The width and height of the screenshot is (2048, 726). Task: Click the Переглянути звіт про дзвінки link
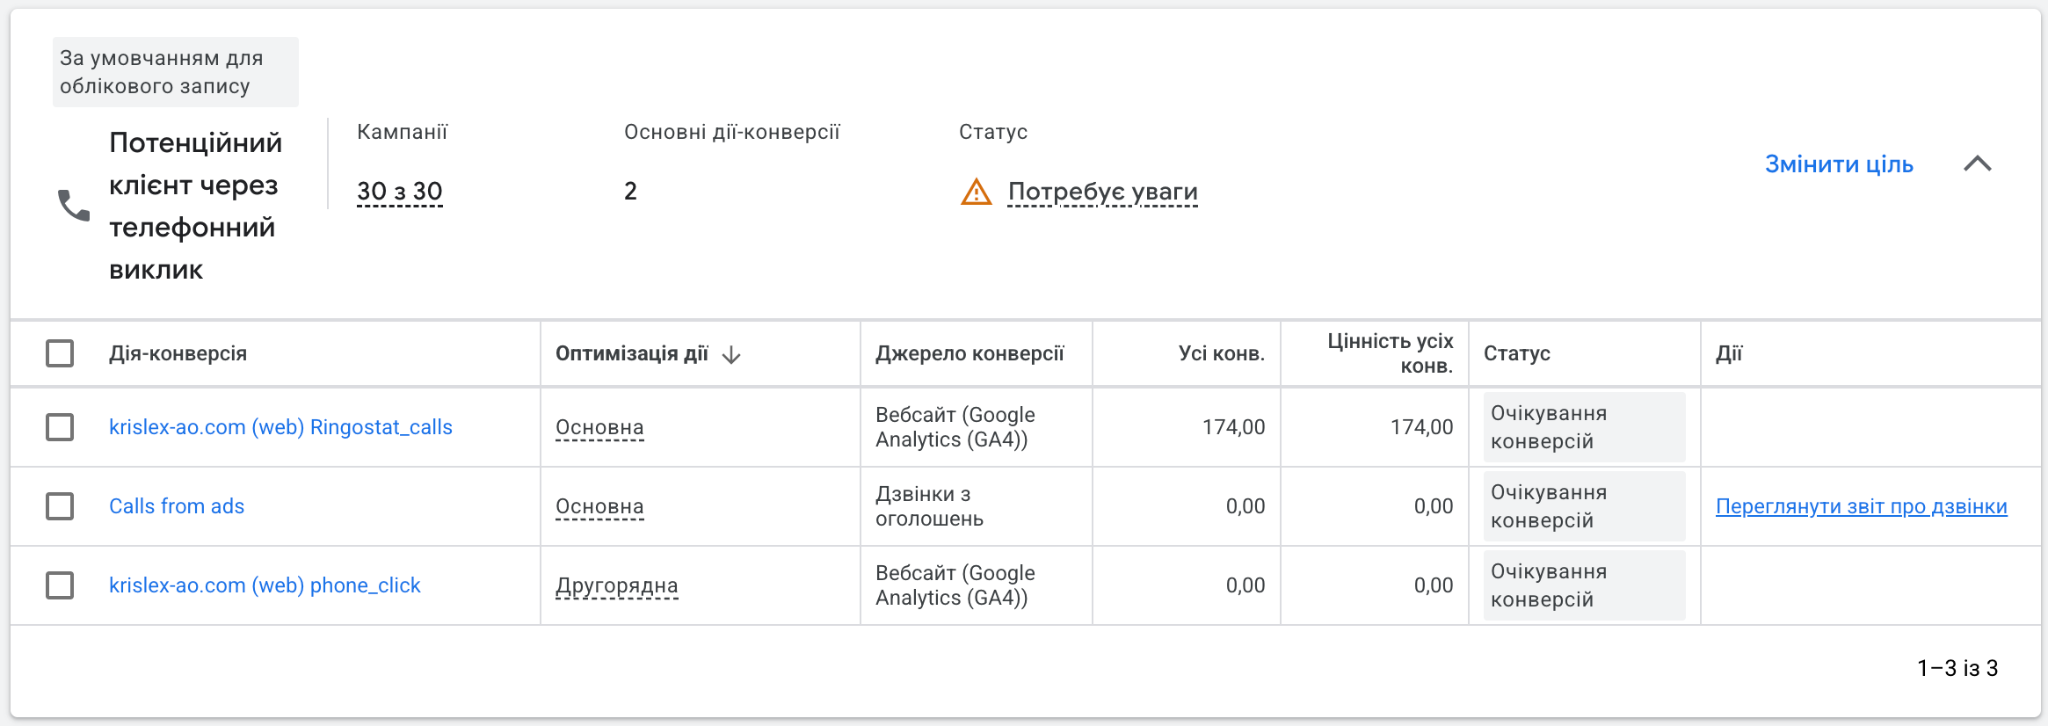[1861, 506]
